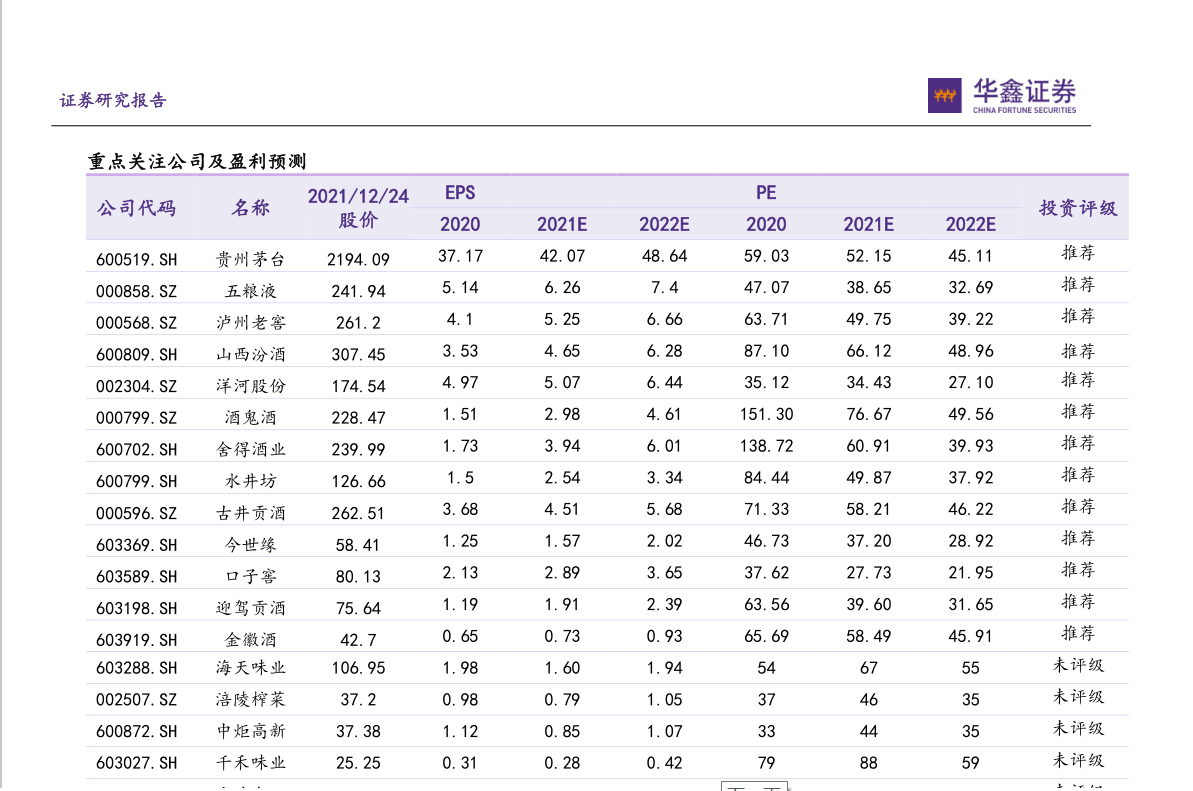
Task: Select company name 舍得酒业
Action: pyautogui.click(x=250, y=450)
